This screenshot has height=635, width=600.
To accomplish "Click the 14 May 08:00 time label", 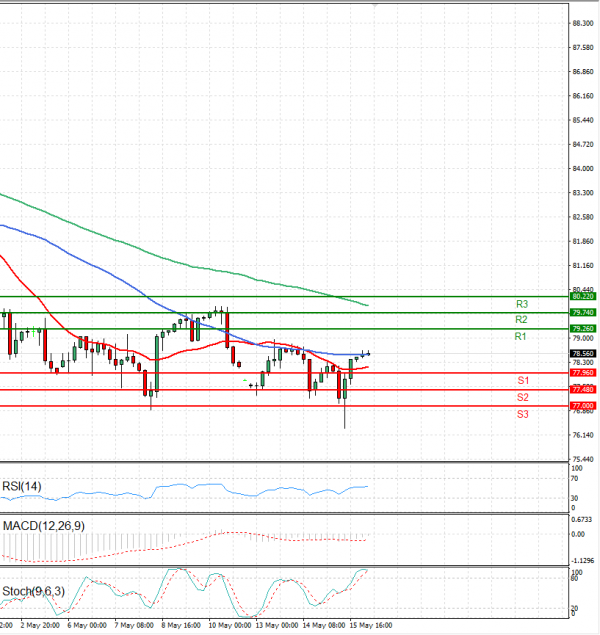I will [x=324, y=625].
